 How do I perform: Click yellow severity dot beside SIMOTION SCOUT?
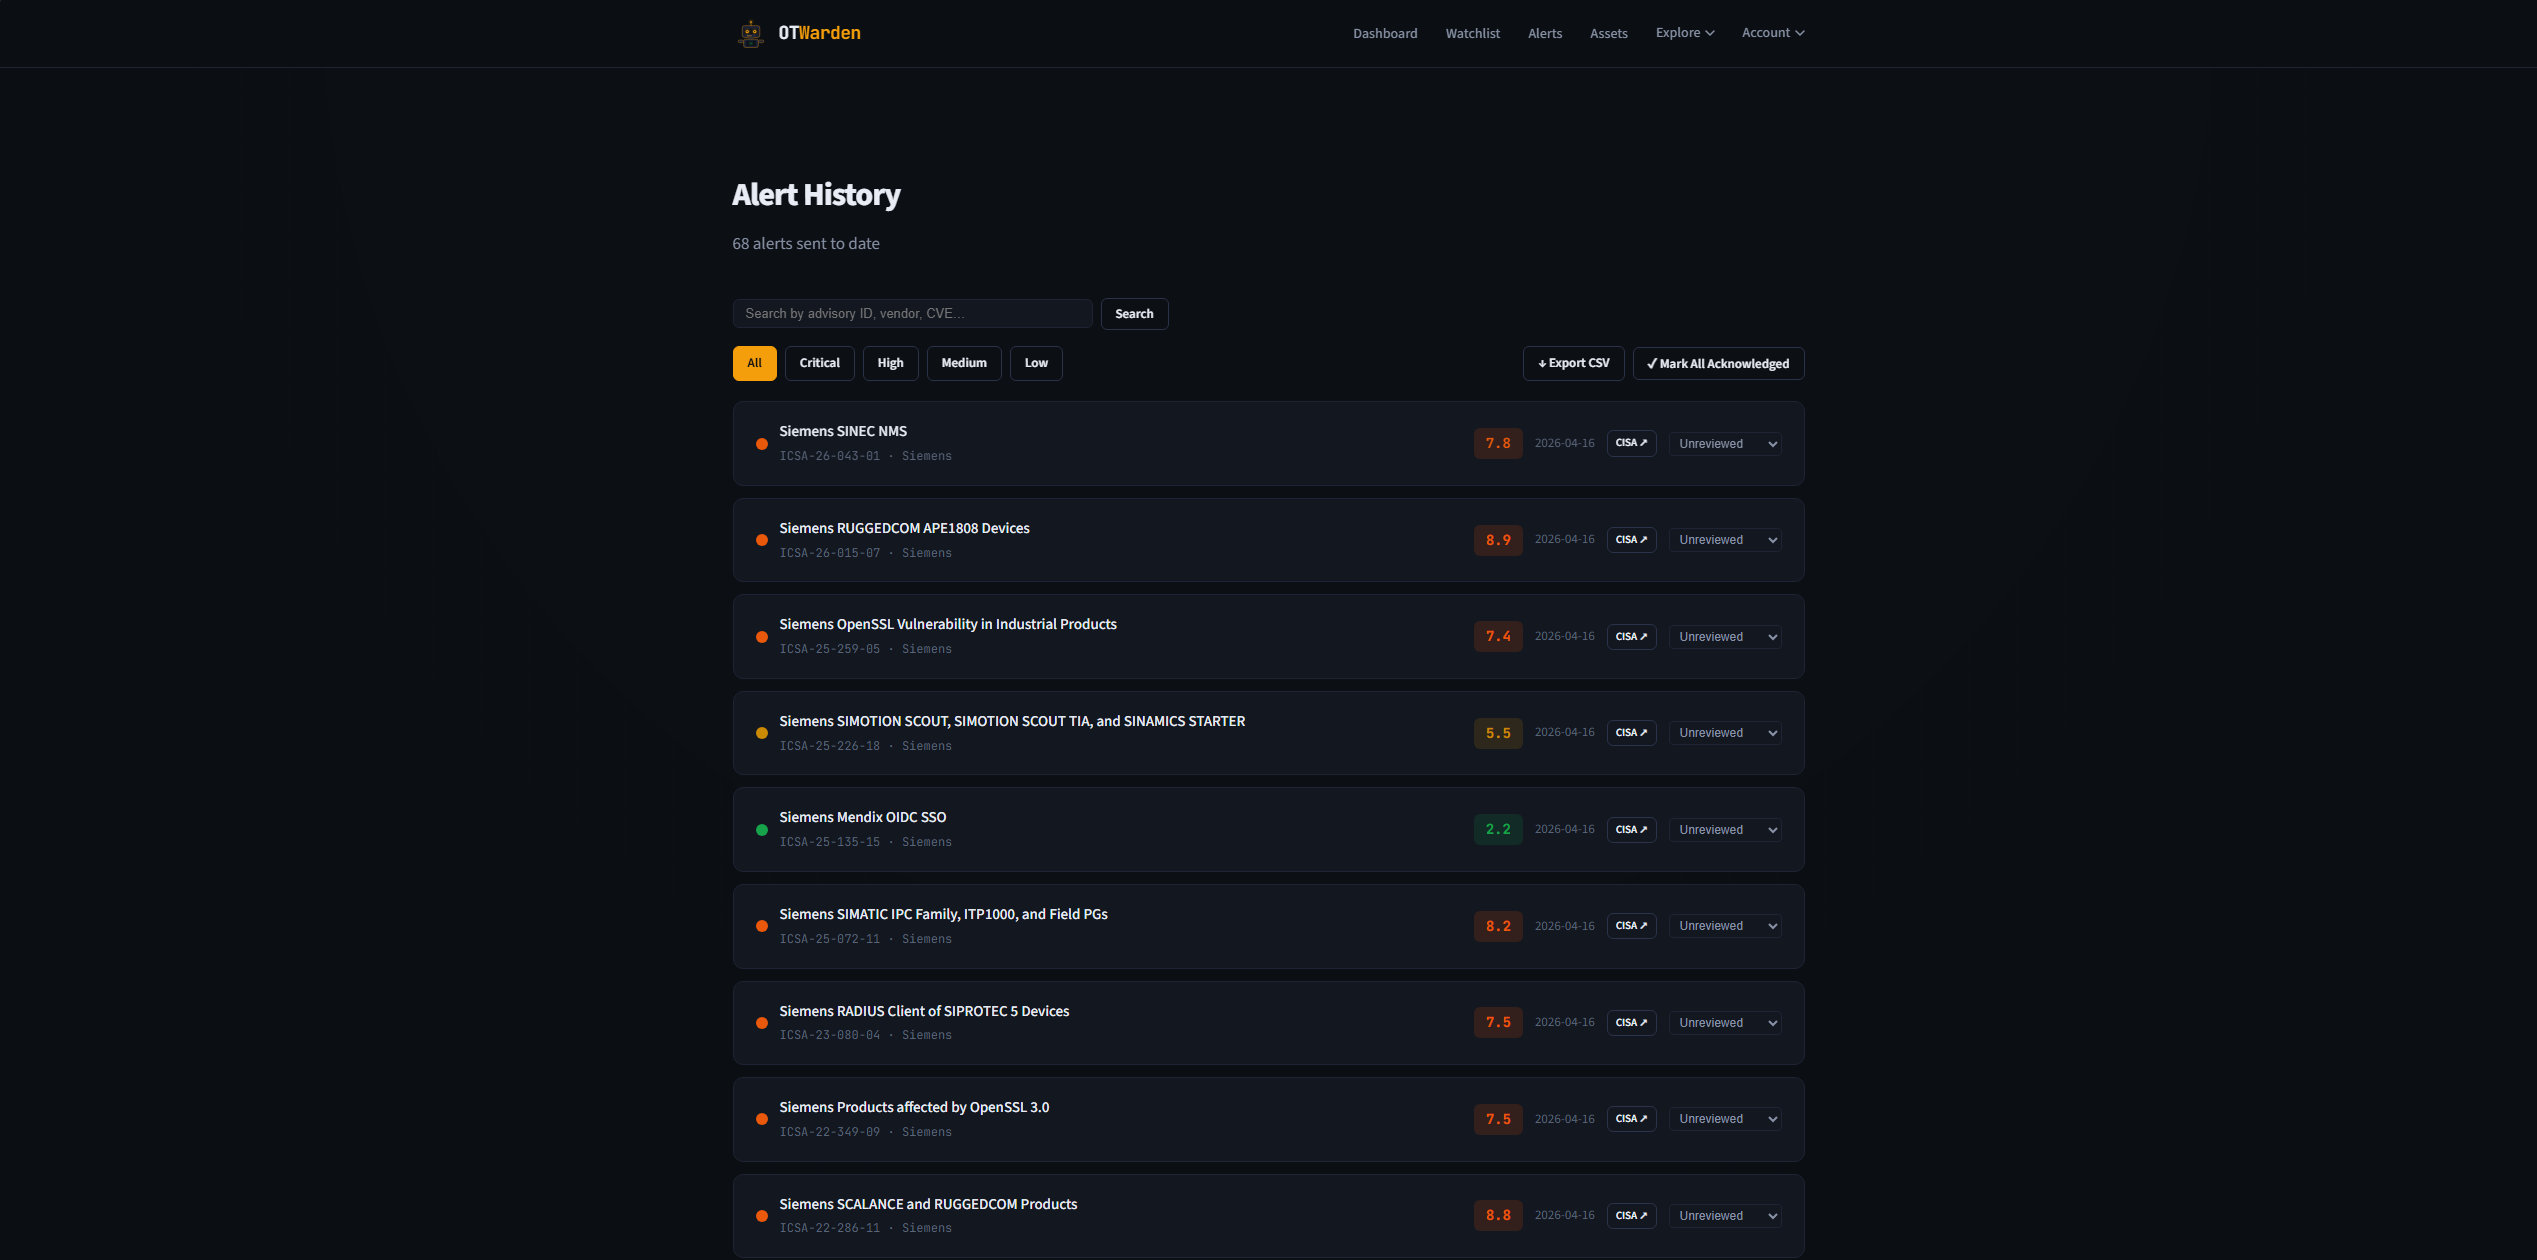point(762,733)
